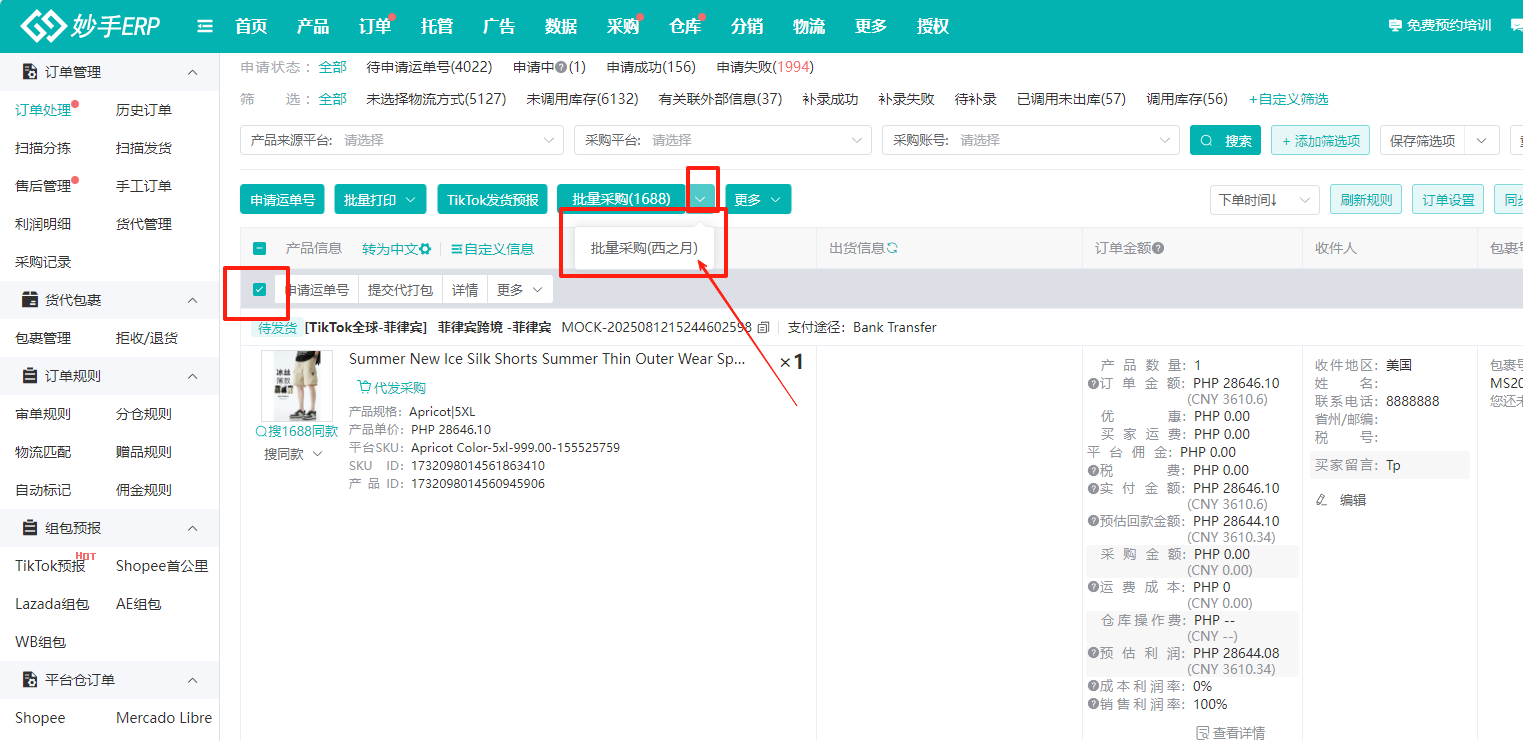The width and height of the screenshot is (1523, 741).
Task: Click the 搜1688同款 link
Action: point(296,431)
